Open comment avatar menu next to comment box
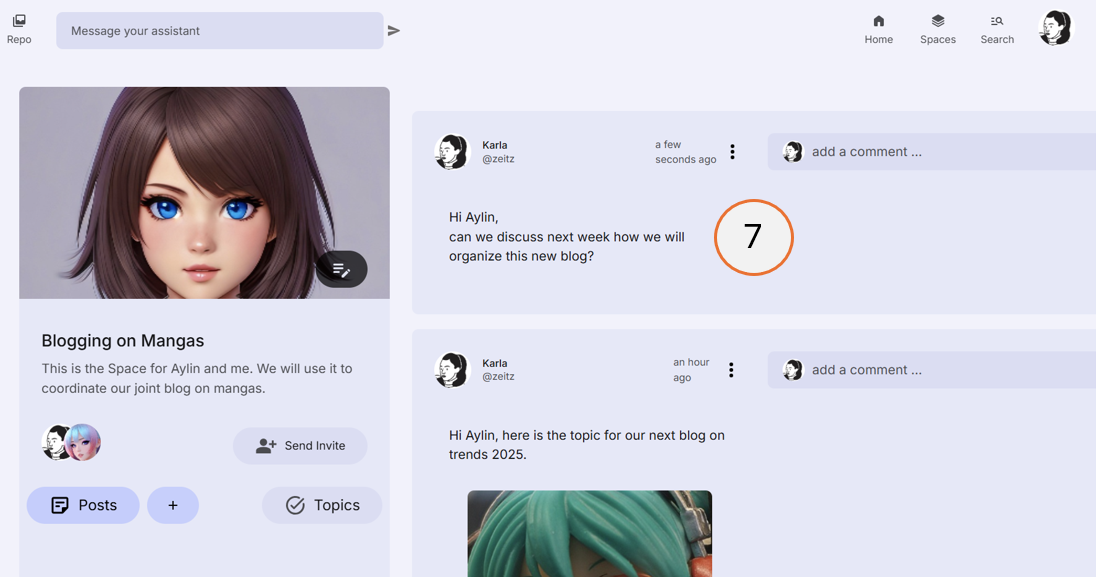Screen dimensions: 1096x577 (793, 151)
